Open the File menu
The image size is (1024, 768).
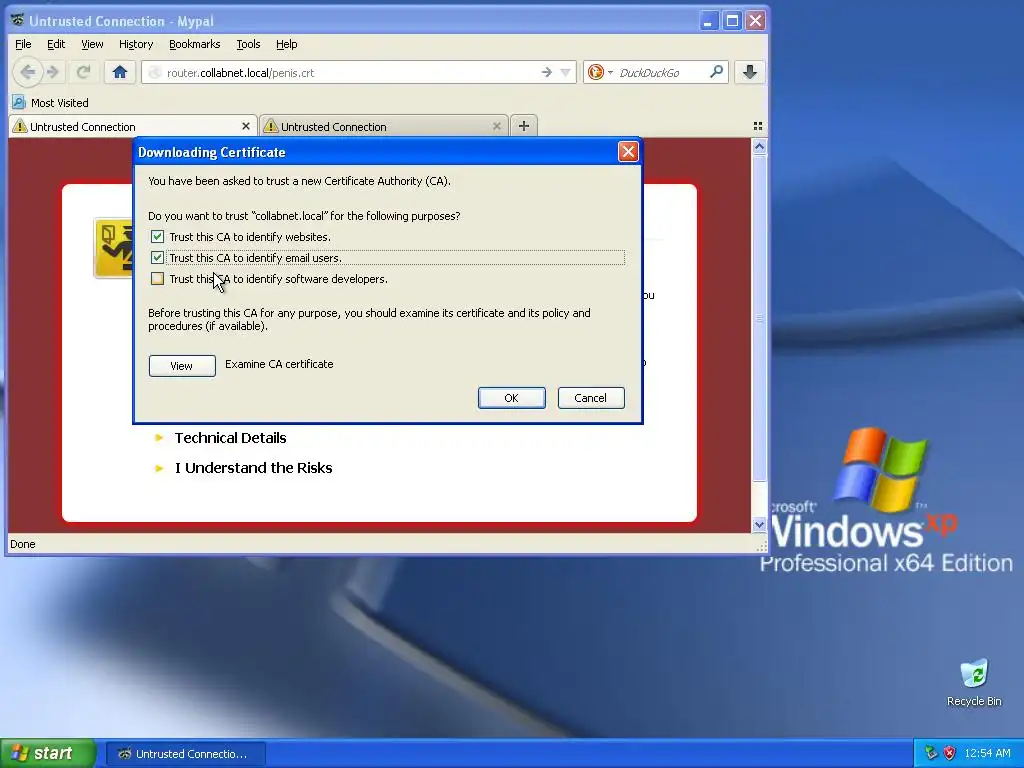click(x=23, y=44)
